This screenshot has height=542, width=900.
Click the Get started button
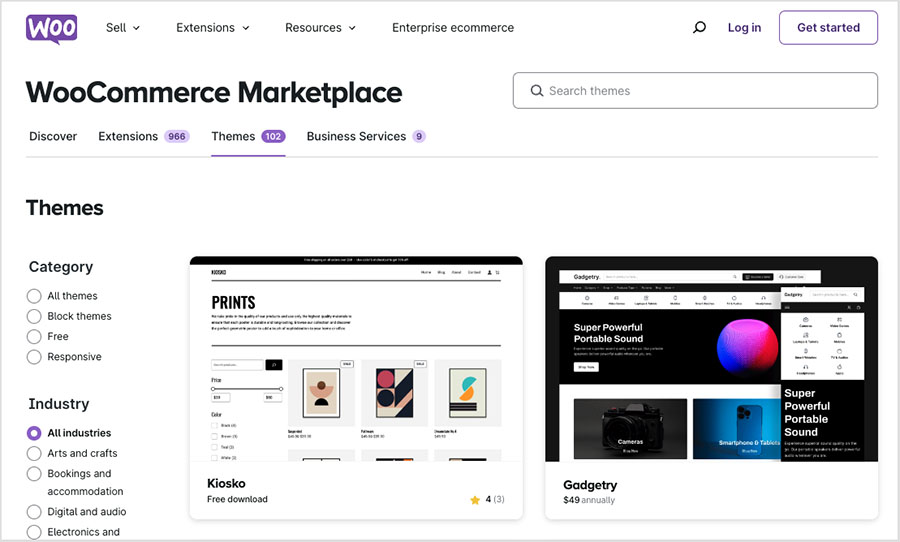pyautogui.click(x=828, y=28)
